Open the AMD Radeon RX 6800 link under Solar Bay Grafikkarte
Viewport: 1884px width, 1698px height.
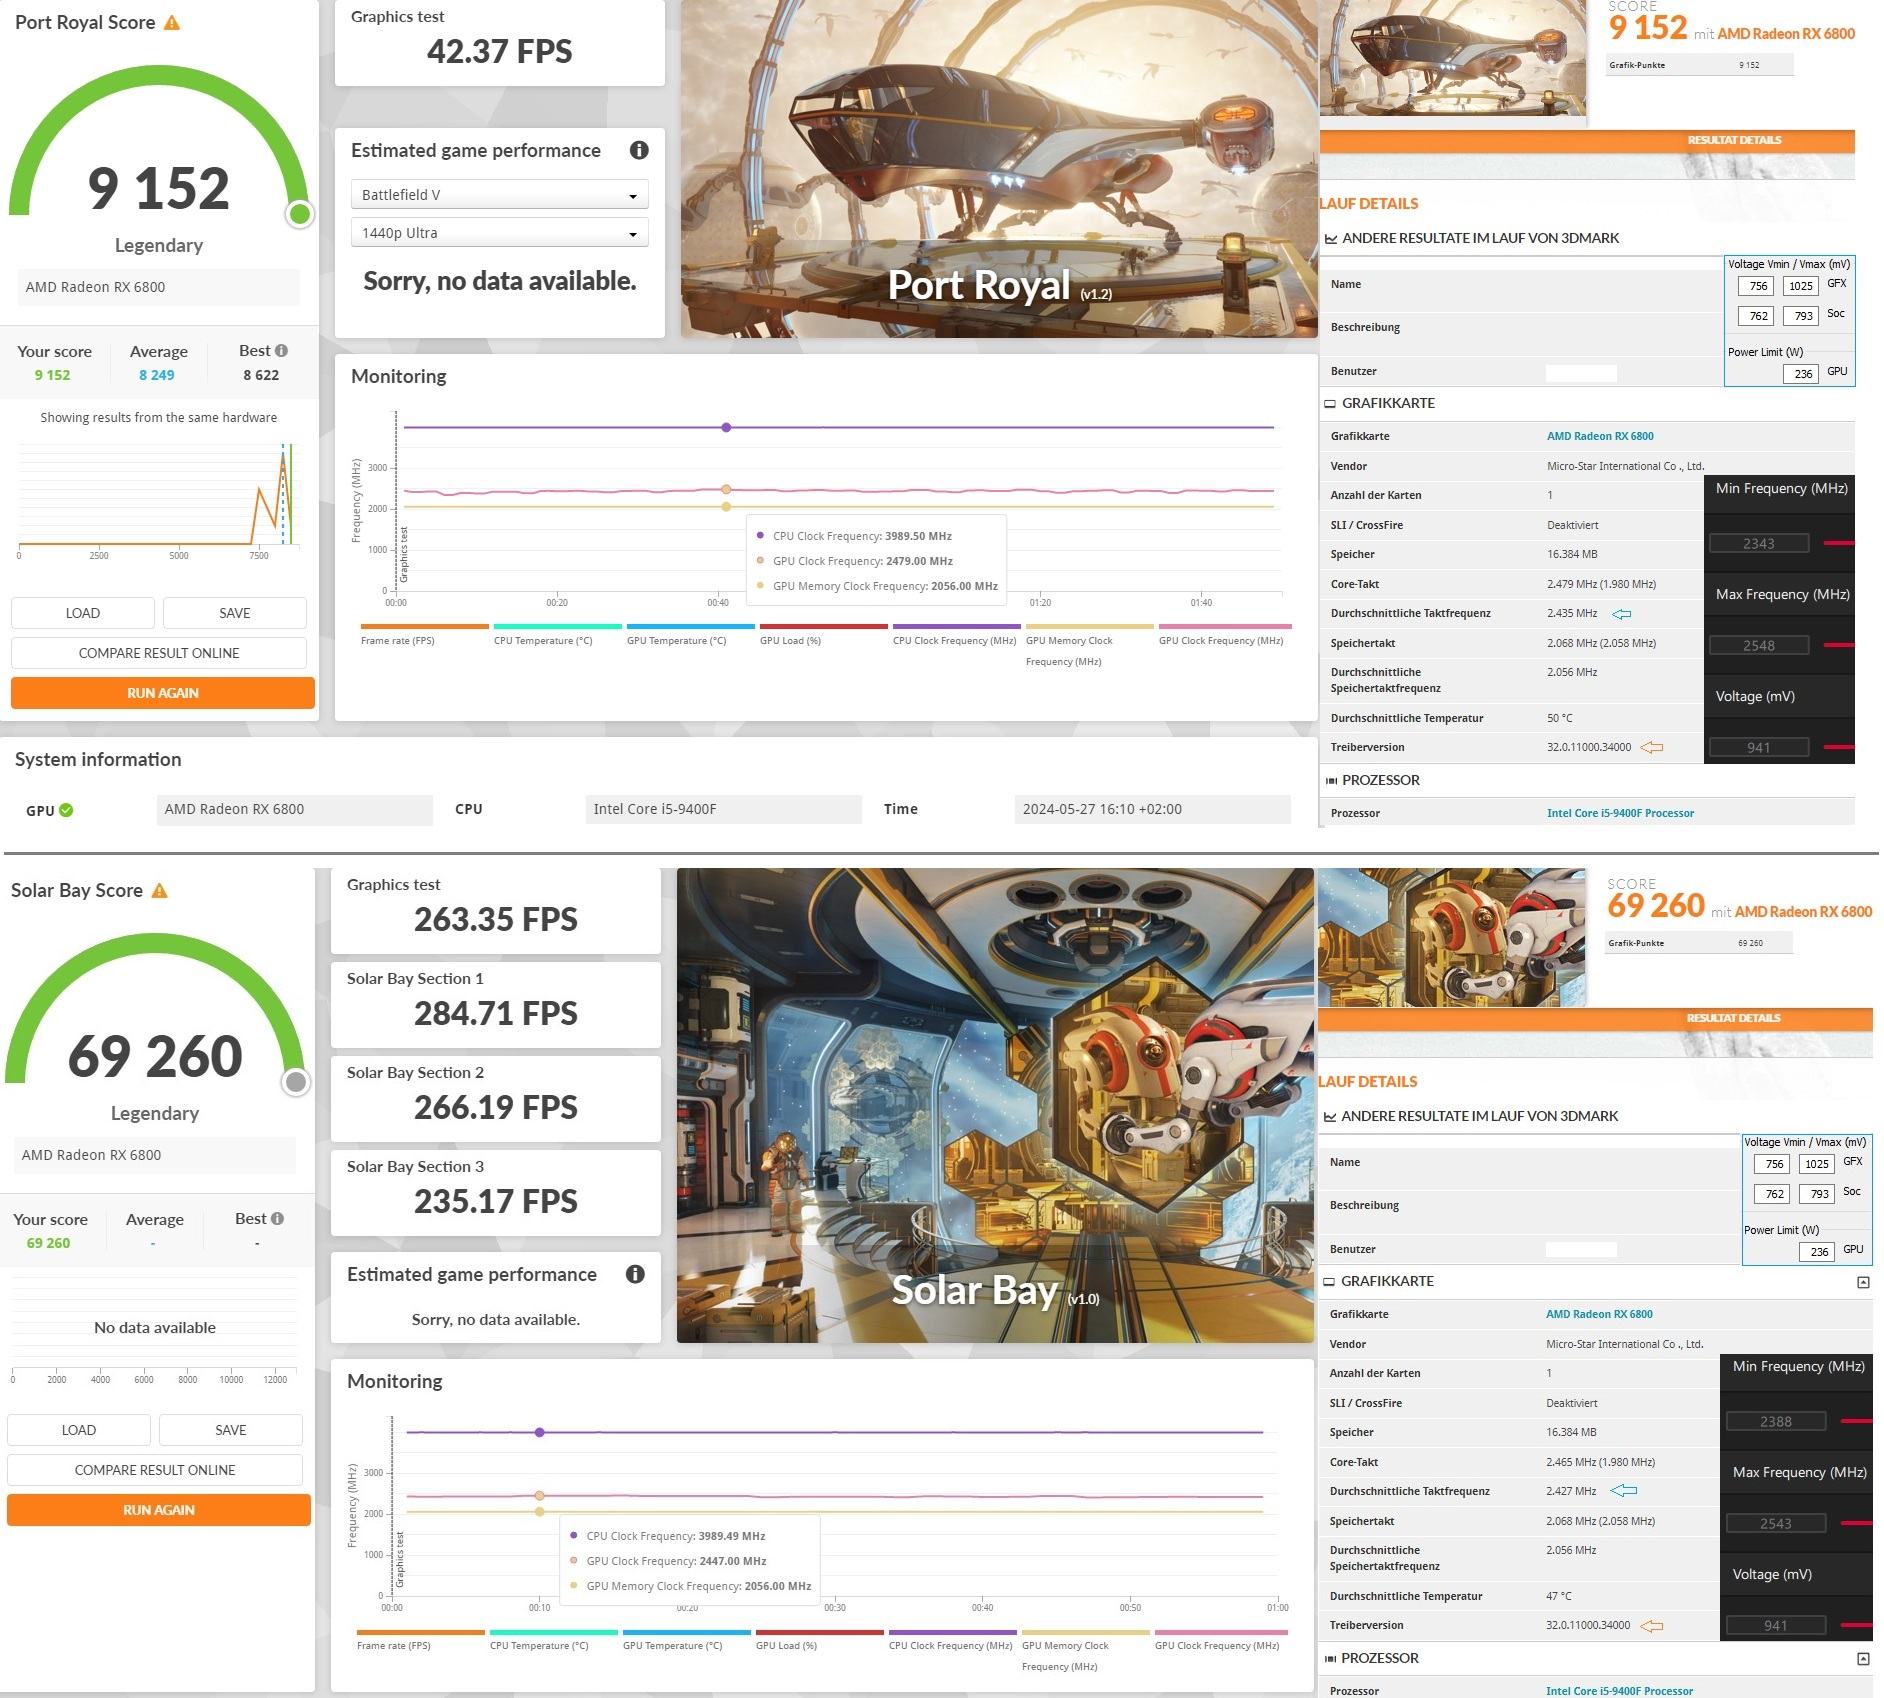1599,1314
